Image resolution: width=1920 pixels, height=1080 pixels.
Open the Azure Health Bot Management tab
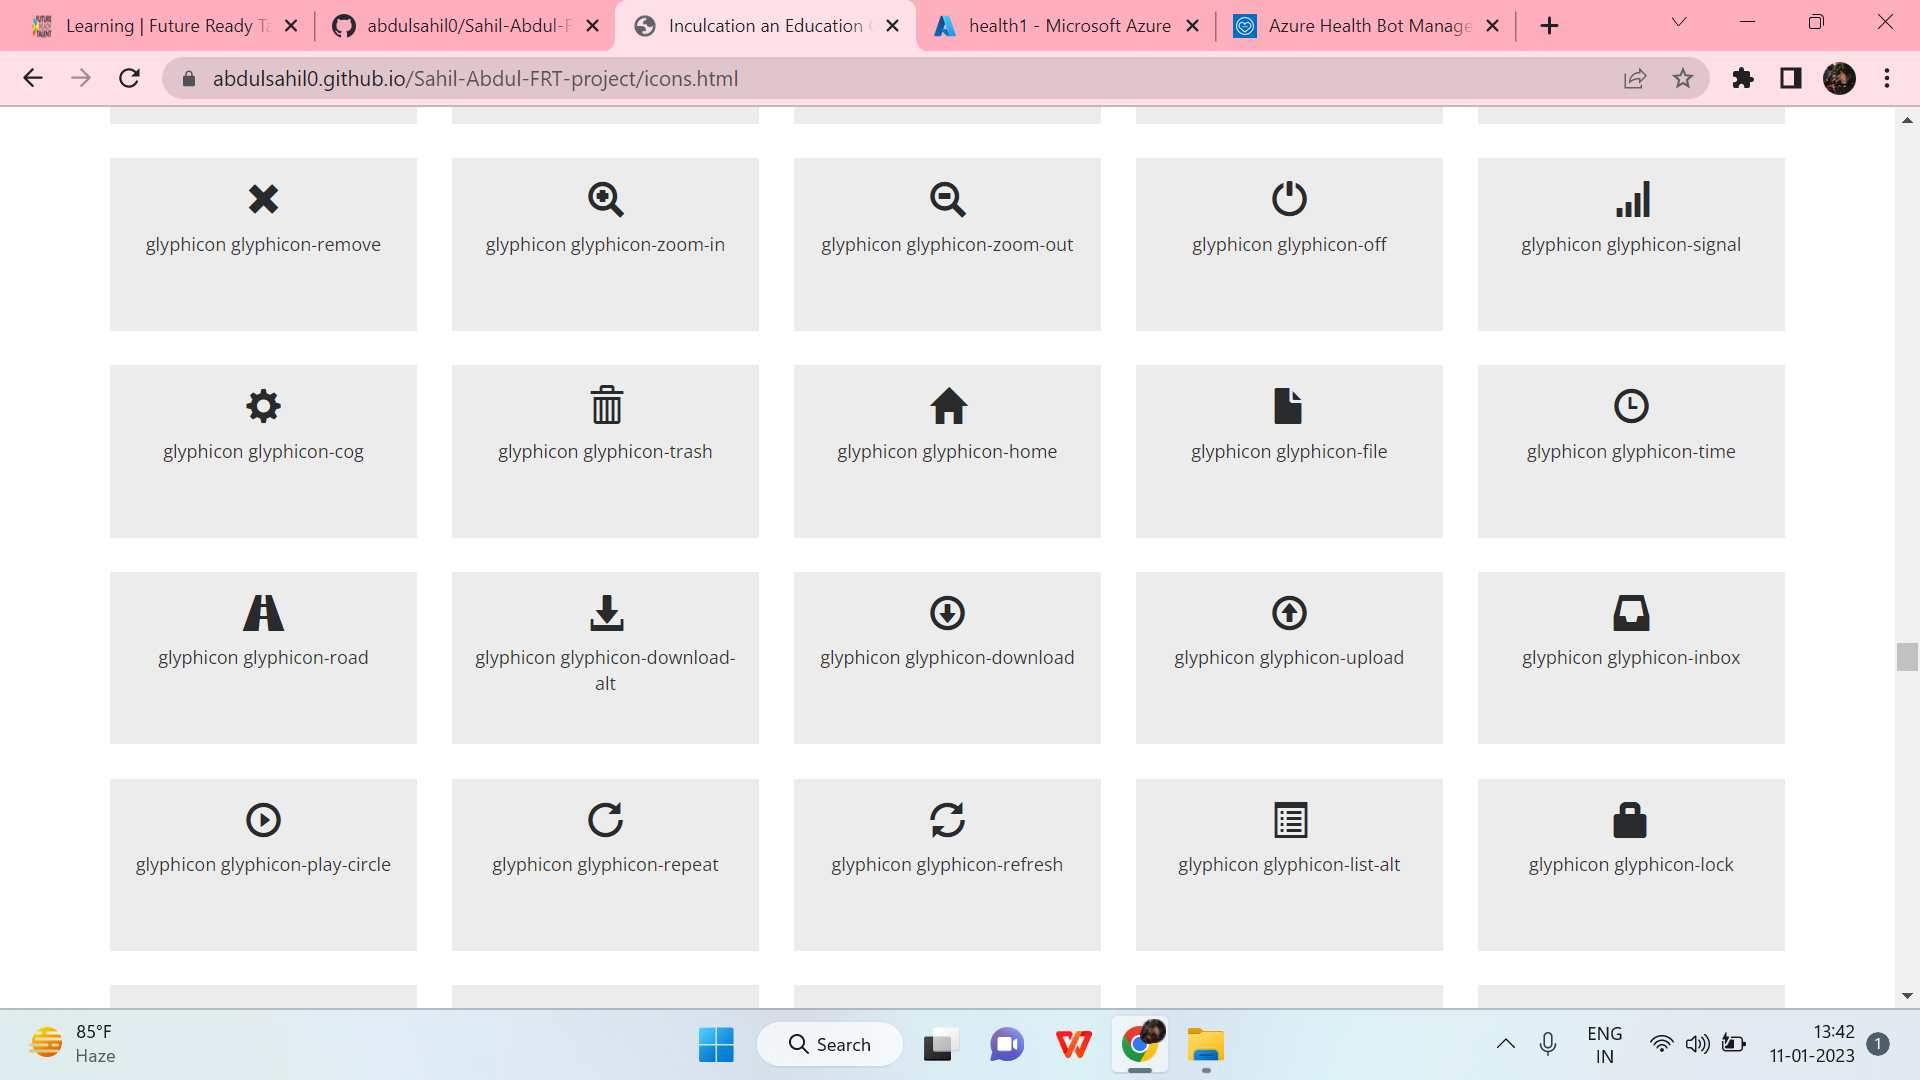1363,25
